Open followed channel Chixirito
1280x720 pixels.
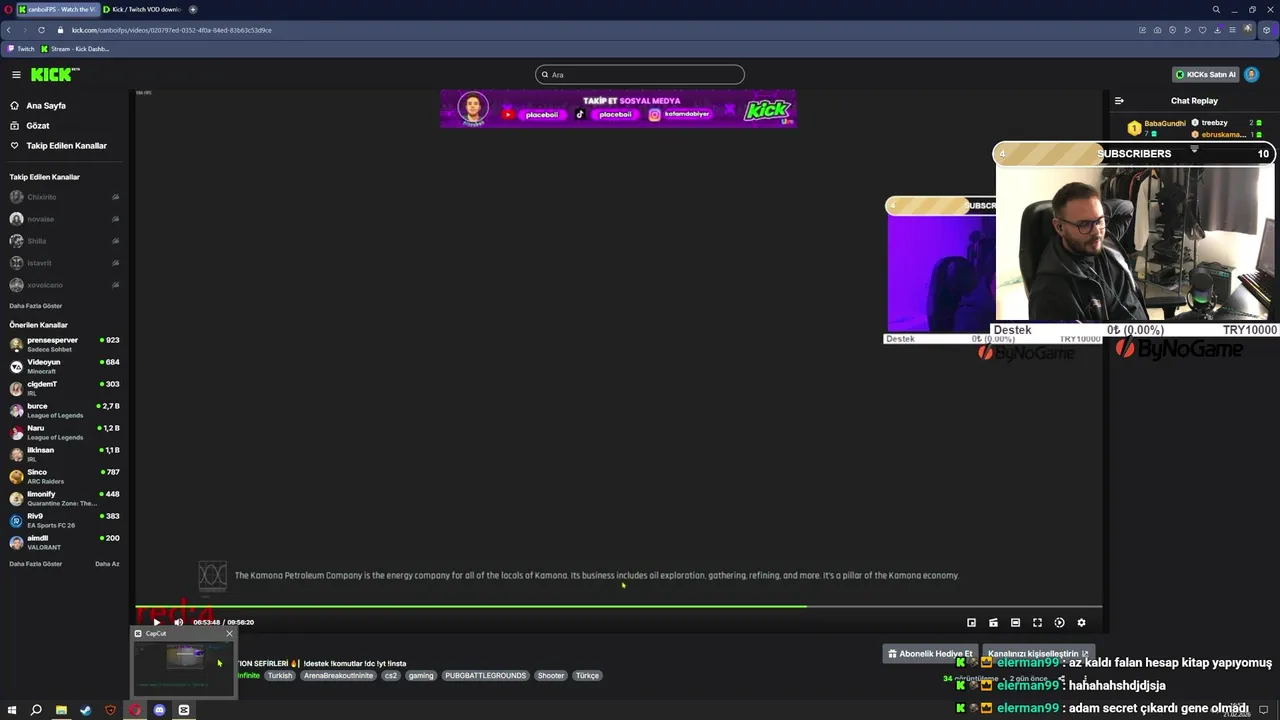(64, 197)
